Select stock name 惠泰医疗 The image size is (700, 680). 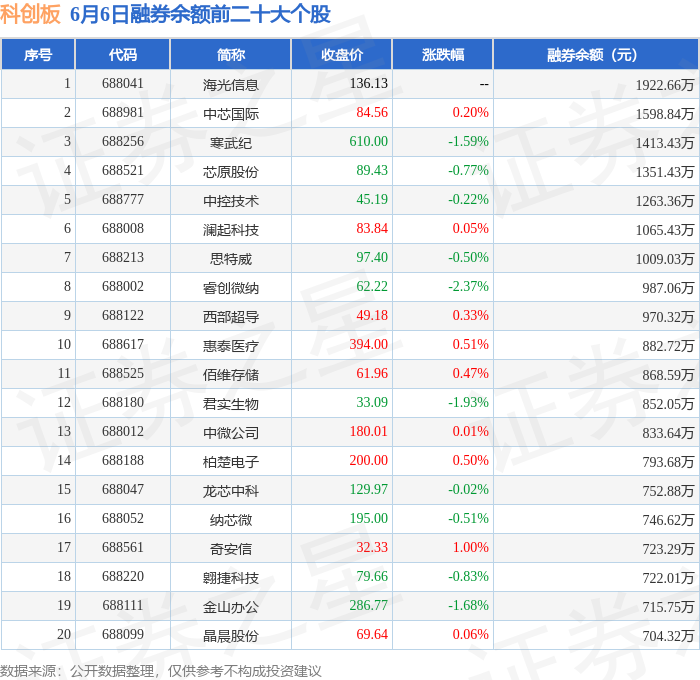pos(231,346)
